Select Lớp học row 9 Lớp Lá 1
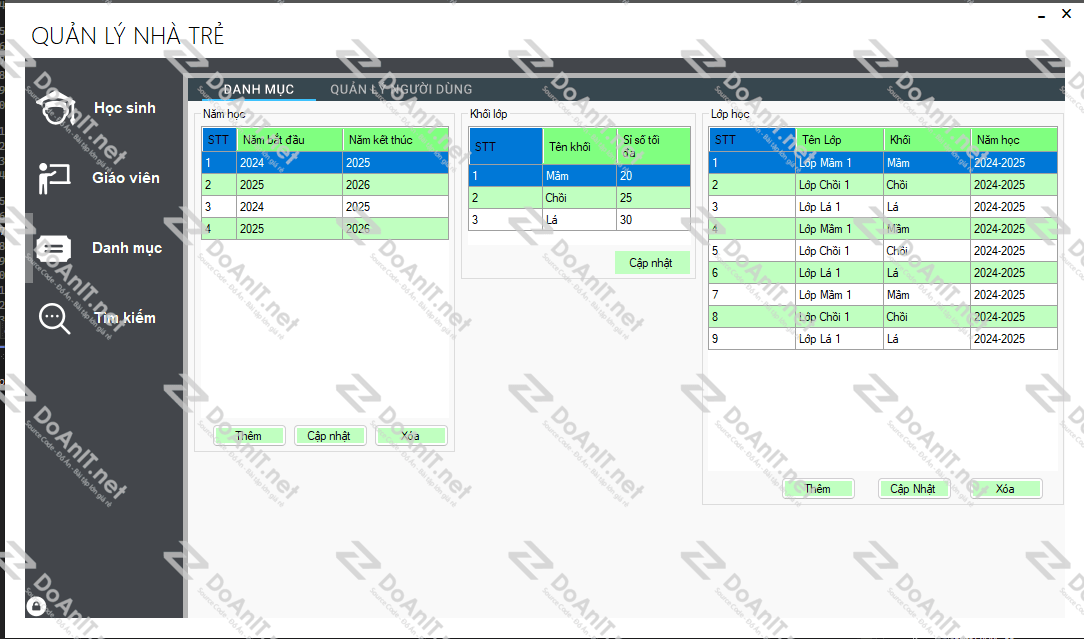This screenshot has width=1084, height=639. click(883, 339)
